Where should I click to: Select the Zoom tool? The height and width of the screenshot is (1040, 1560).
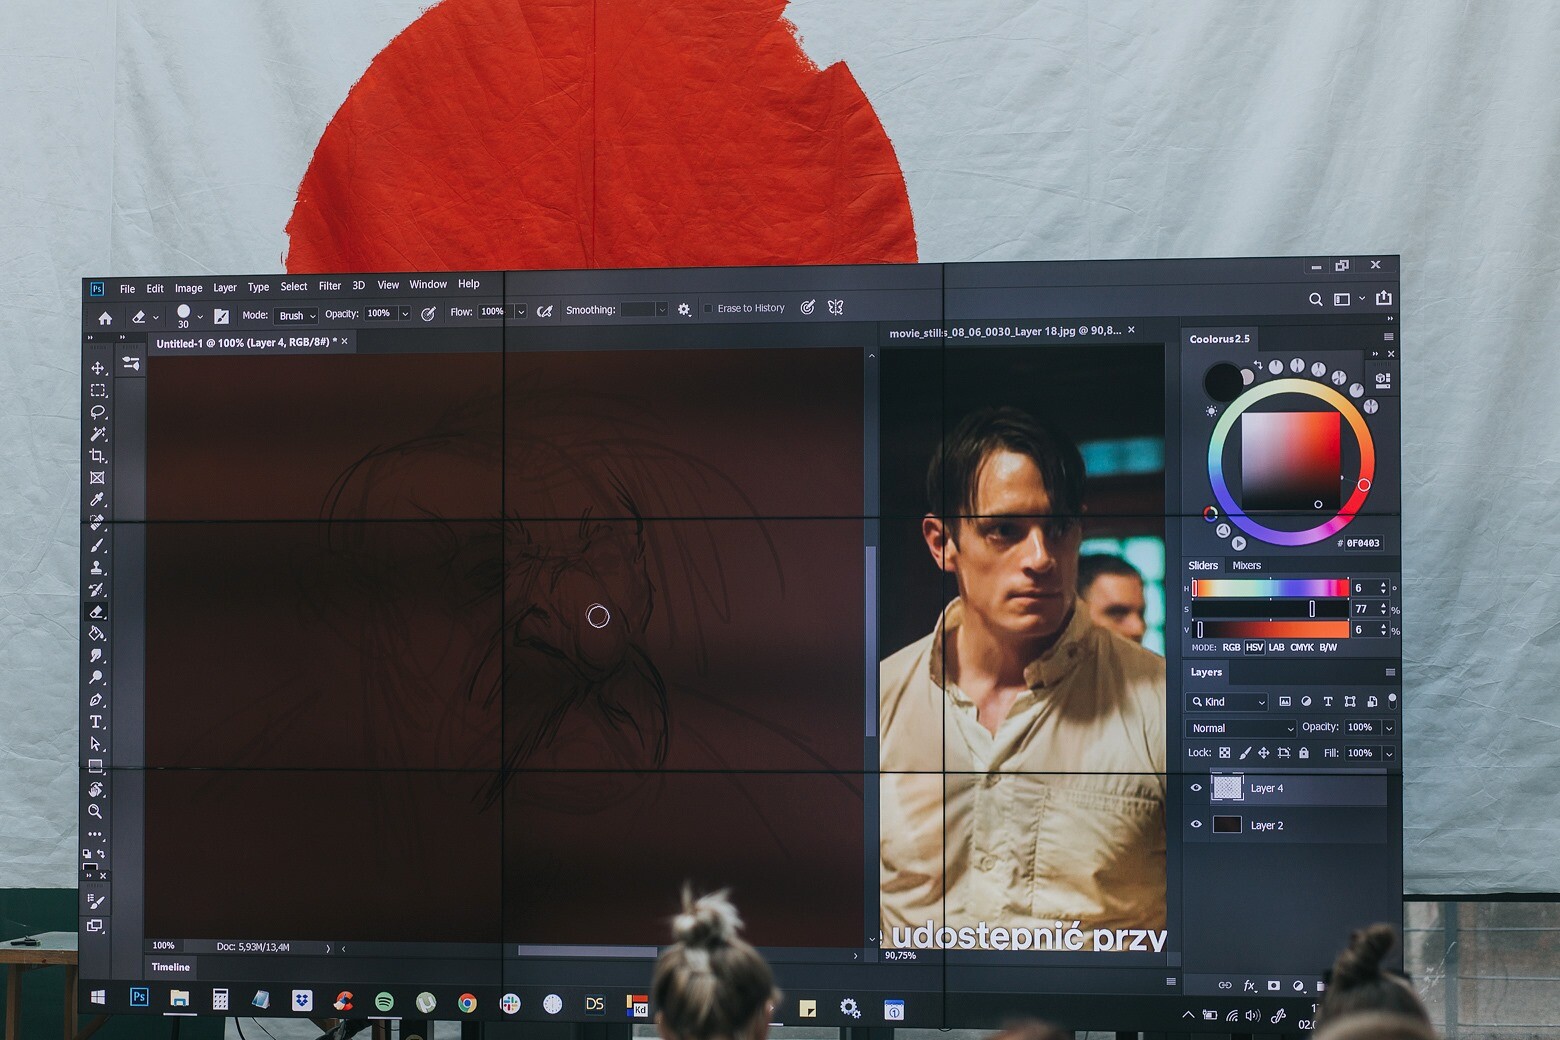(x=95, y=811)
